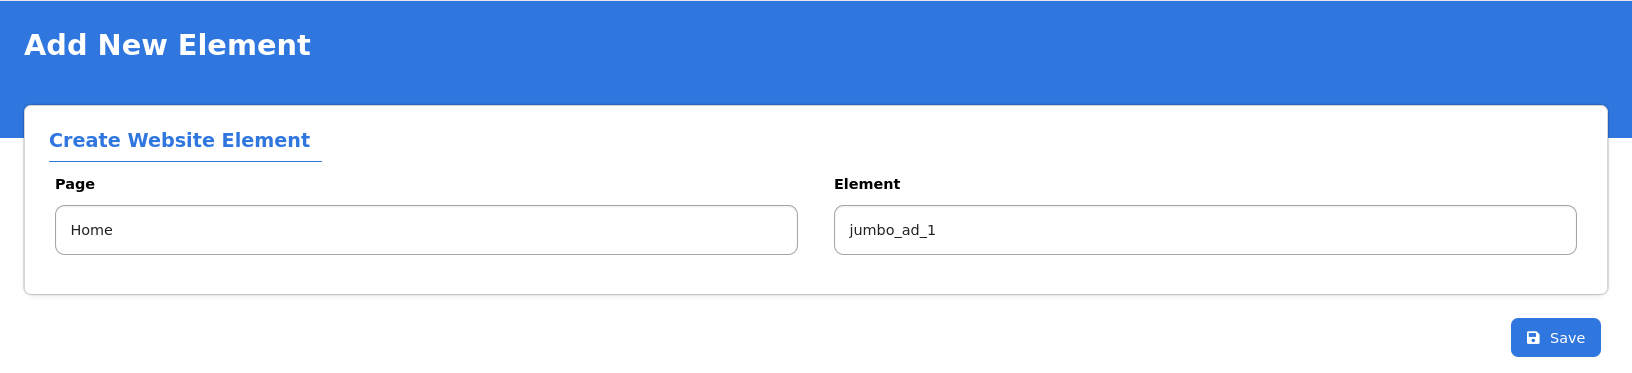
Task: Click the "Element" field label
Action: pyautogui.click(x=867, y=184)
